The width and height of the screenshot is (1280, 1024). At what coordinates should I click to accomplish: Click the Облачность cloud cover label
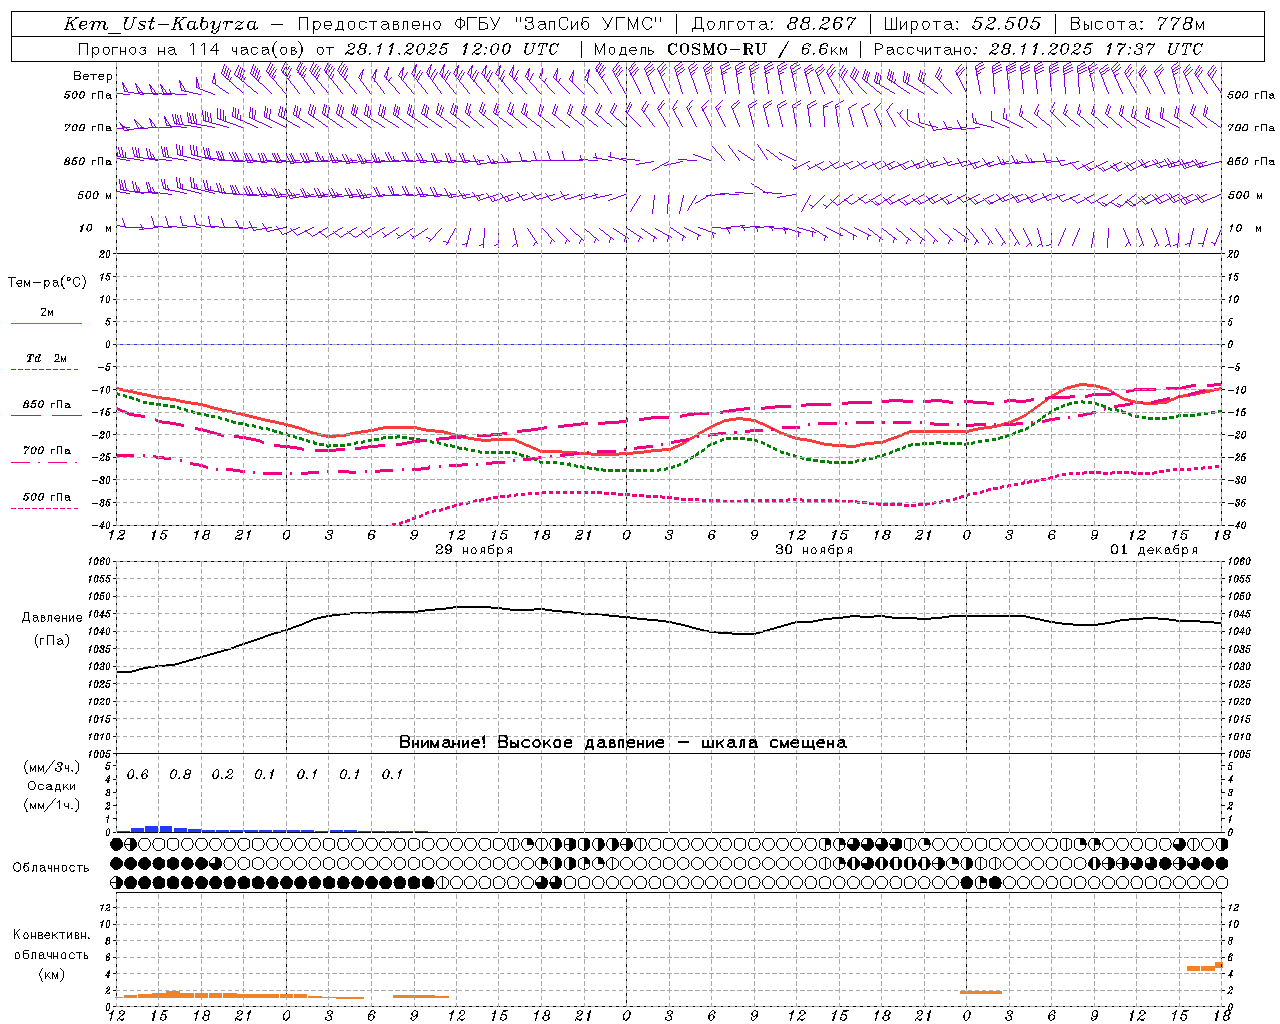(51, 867)
